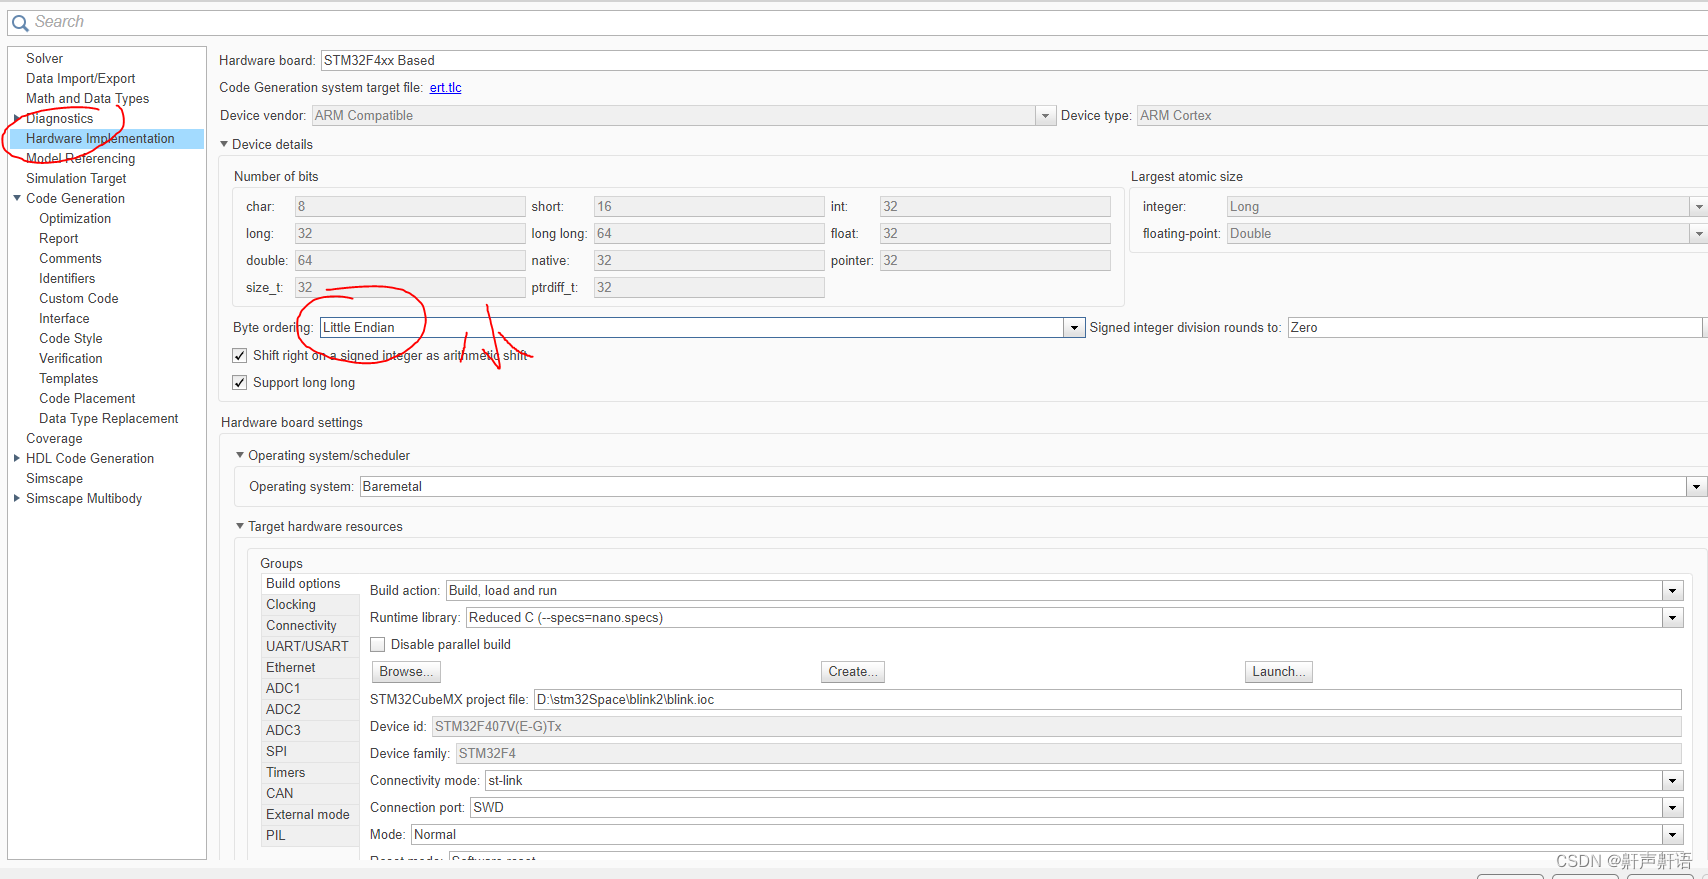Collapse the Device details section
The height and width of the screenshot is (879, 1708).
point(224,144)
